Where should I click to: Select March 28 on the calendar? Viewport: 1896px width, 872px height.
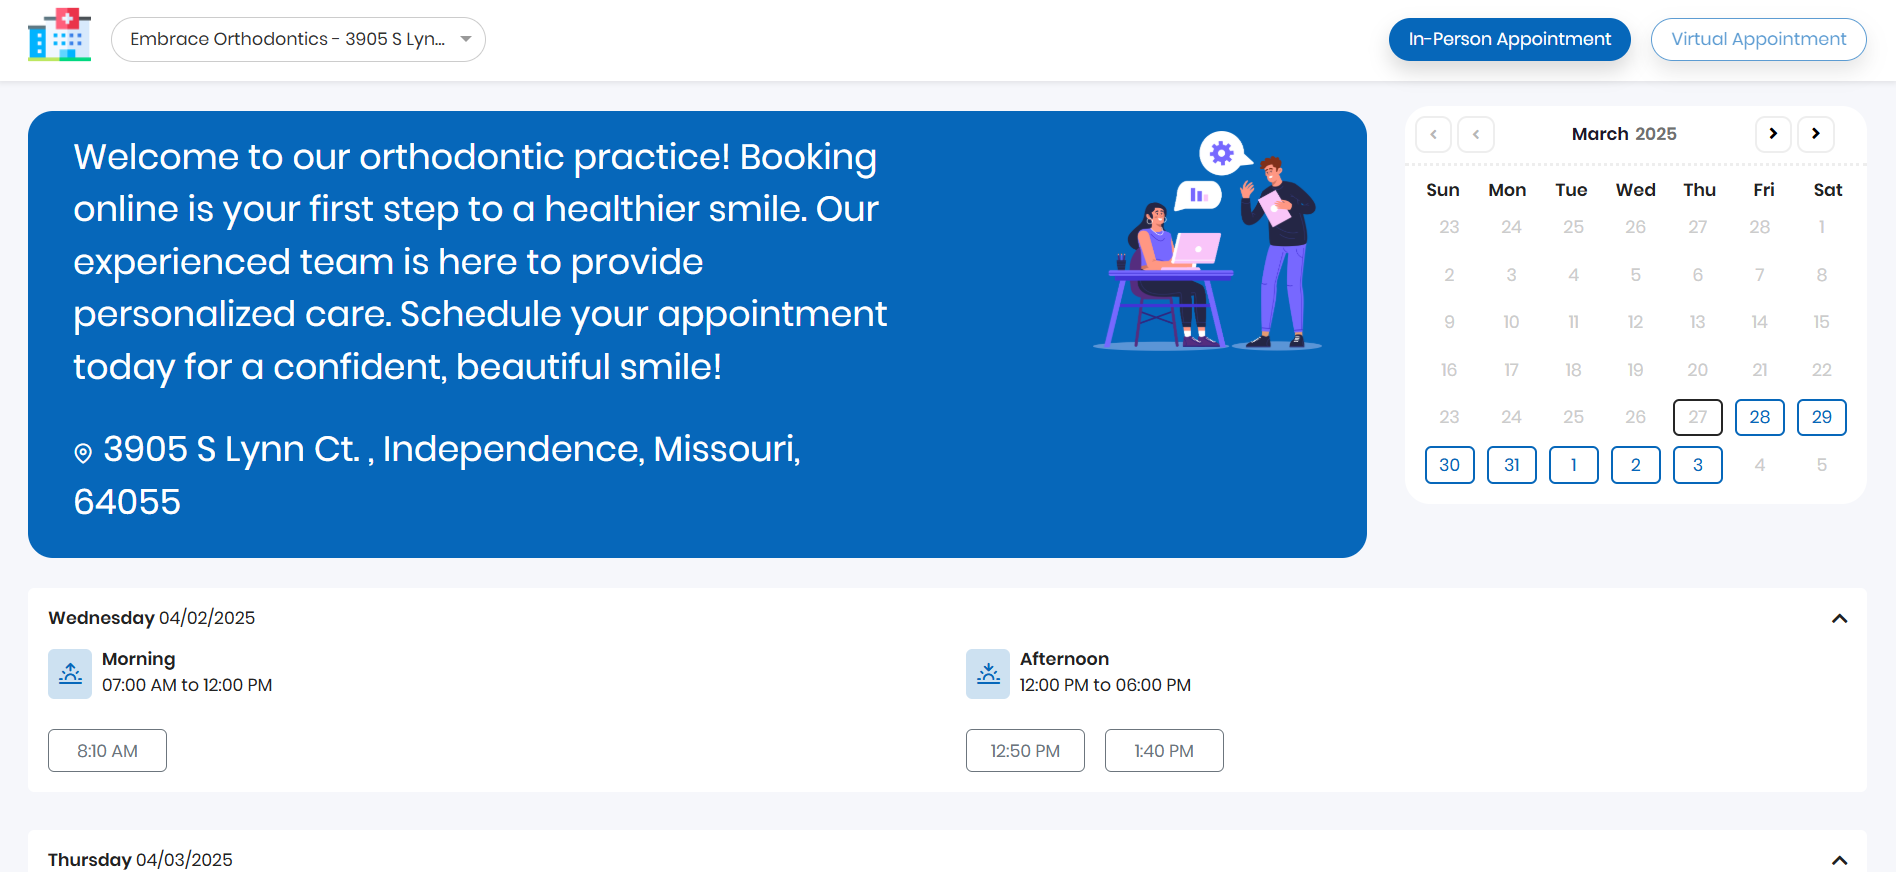point(1760,417)
